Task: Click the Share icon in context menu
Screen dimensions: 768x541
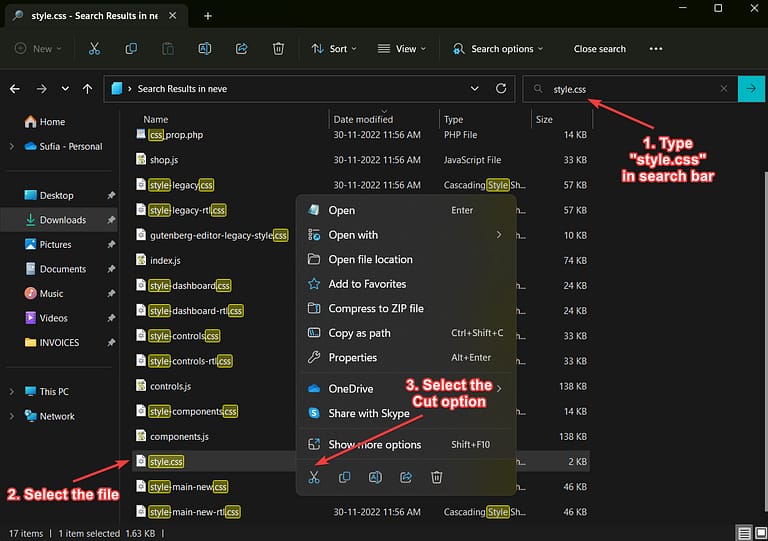Action: [406, 478]
